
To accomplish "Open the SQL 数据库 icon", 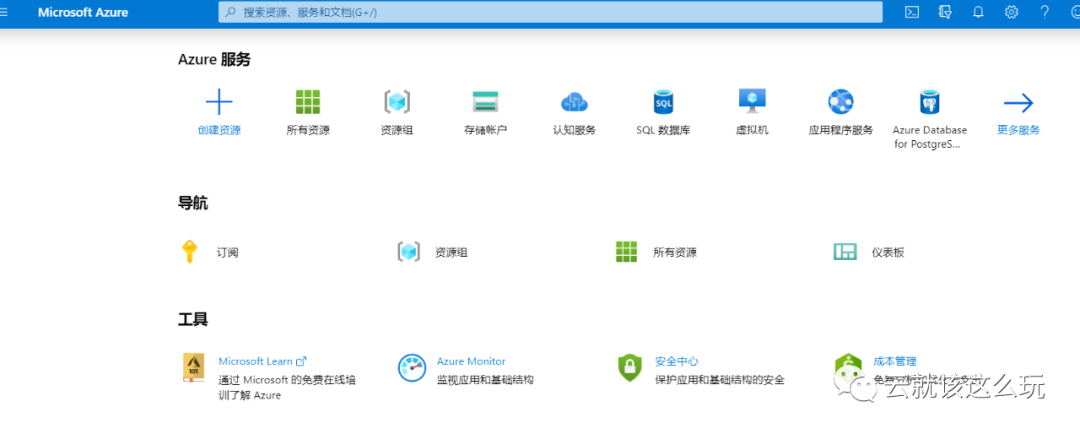I will (663, 102).
